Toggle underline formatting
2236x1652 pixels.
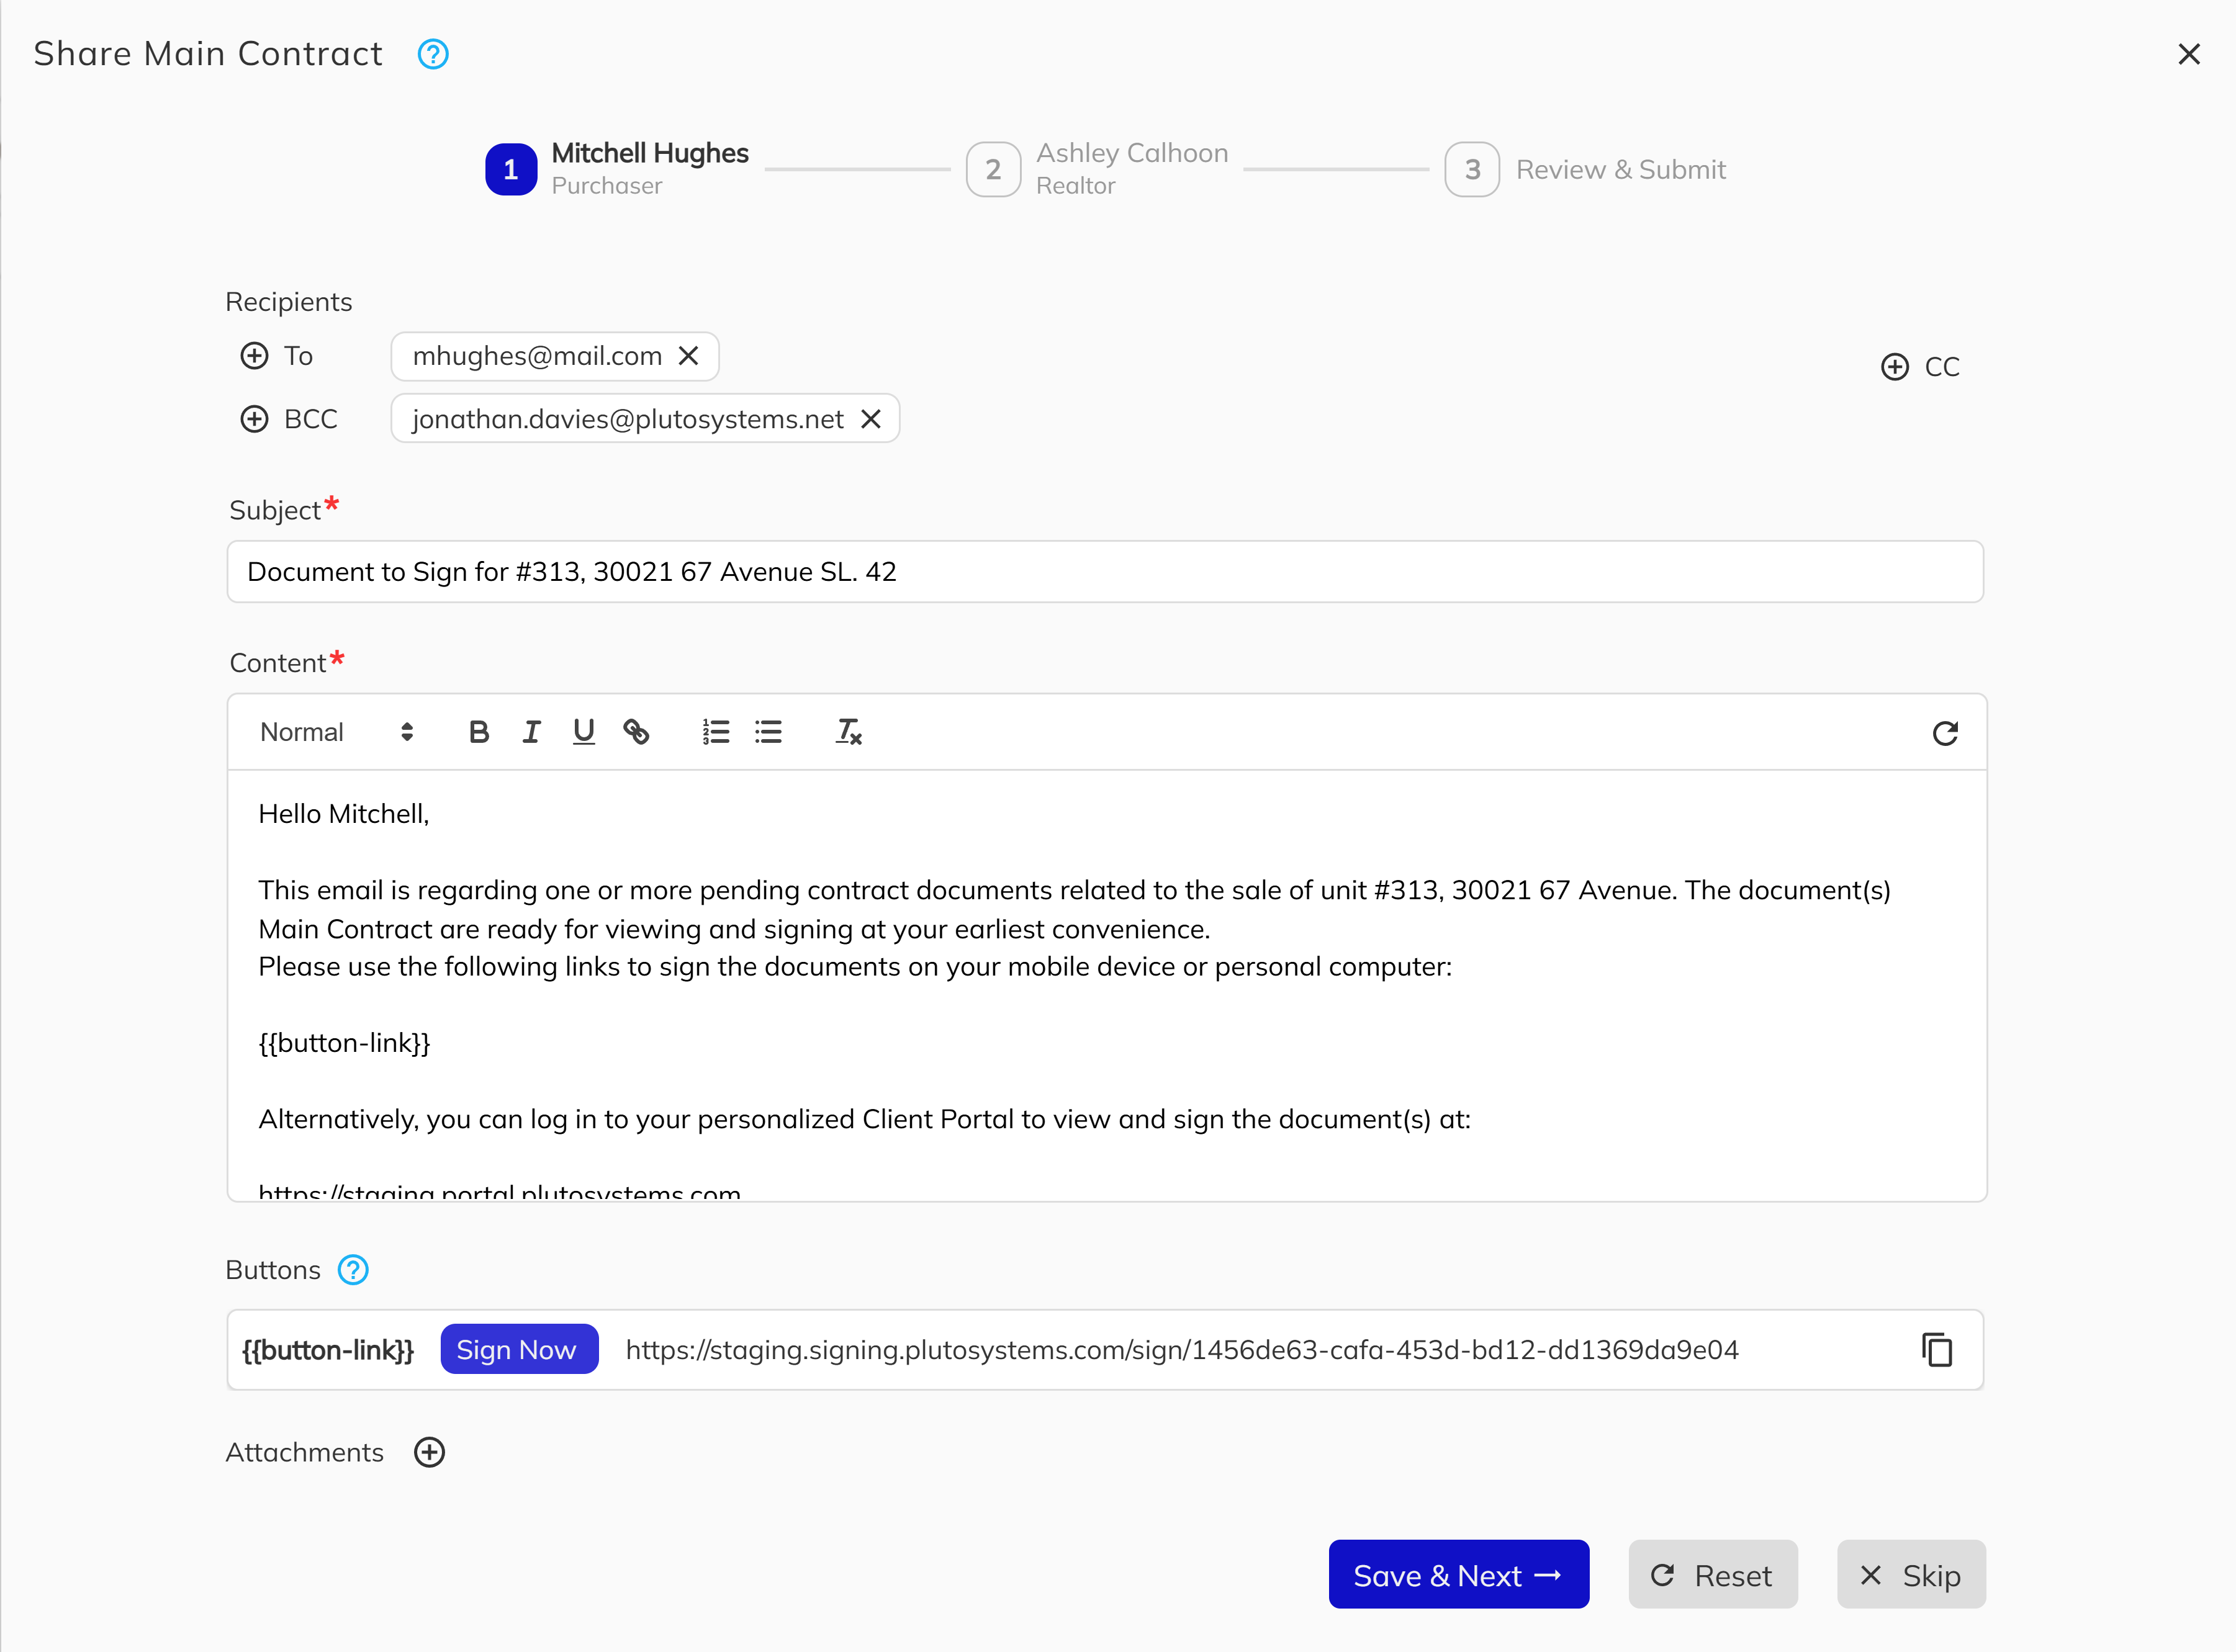tap(584, 732)
